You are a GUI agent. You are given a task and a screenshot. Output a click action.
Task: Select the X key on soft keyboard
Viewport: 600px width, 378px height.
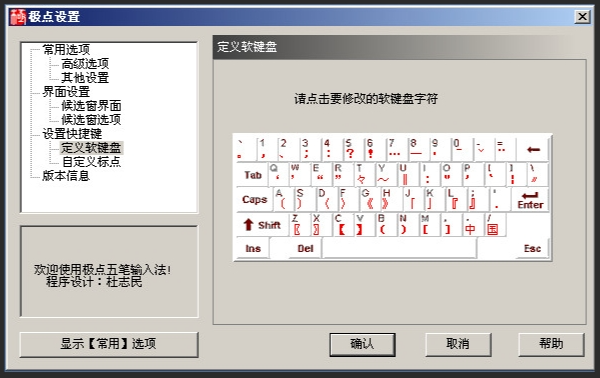pyautogui.click(x=321, y=225)
